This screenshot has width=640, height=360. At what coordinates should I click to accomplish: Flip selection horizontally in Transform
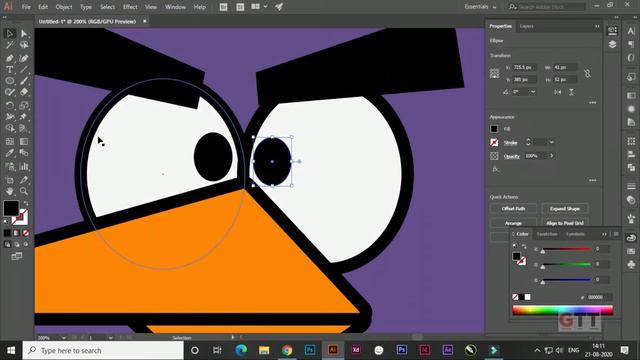(x=558, y=92)
